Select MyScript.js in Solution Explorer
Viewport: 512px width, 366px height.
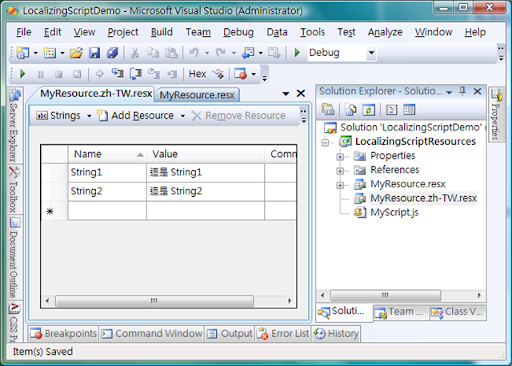tap(394, 212)
